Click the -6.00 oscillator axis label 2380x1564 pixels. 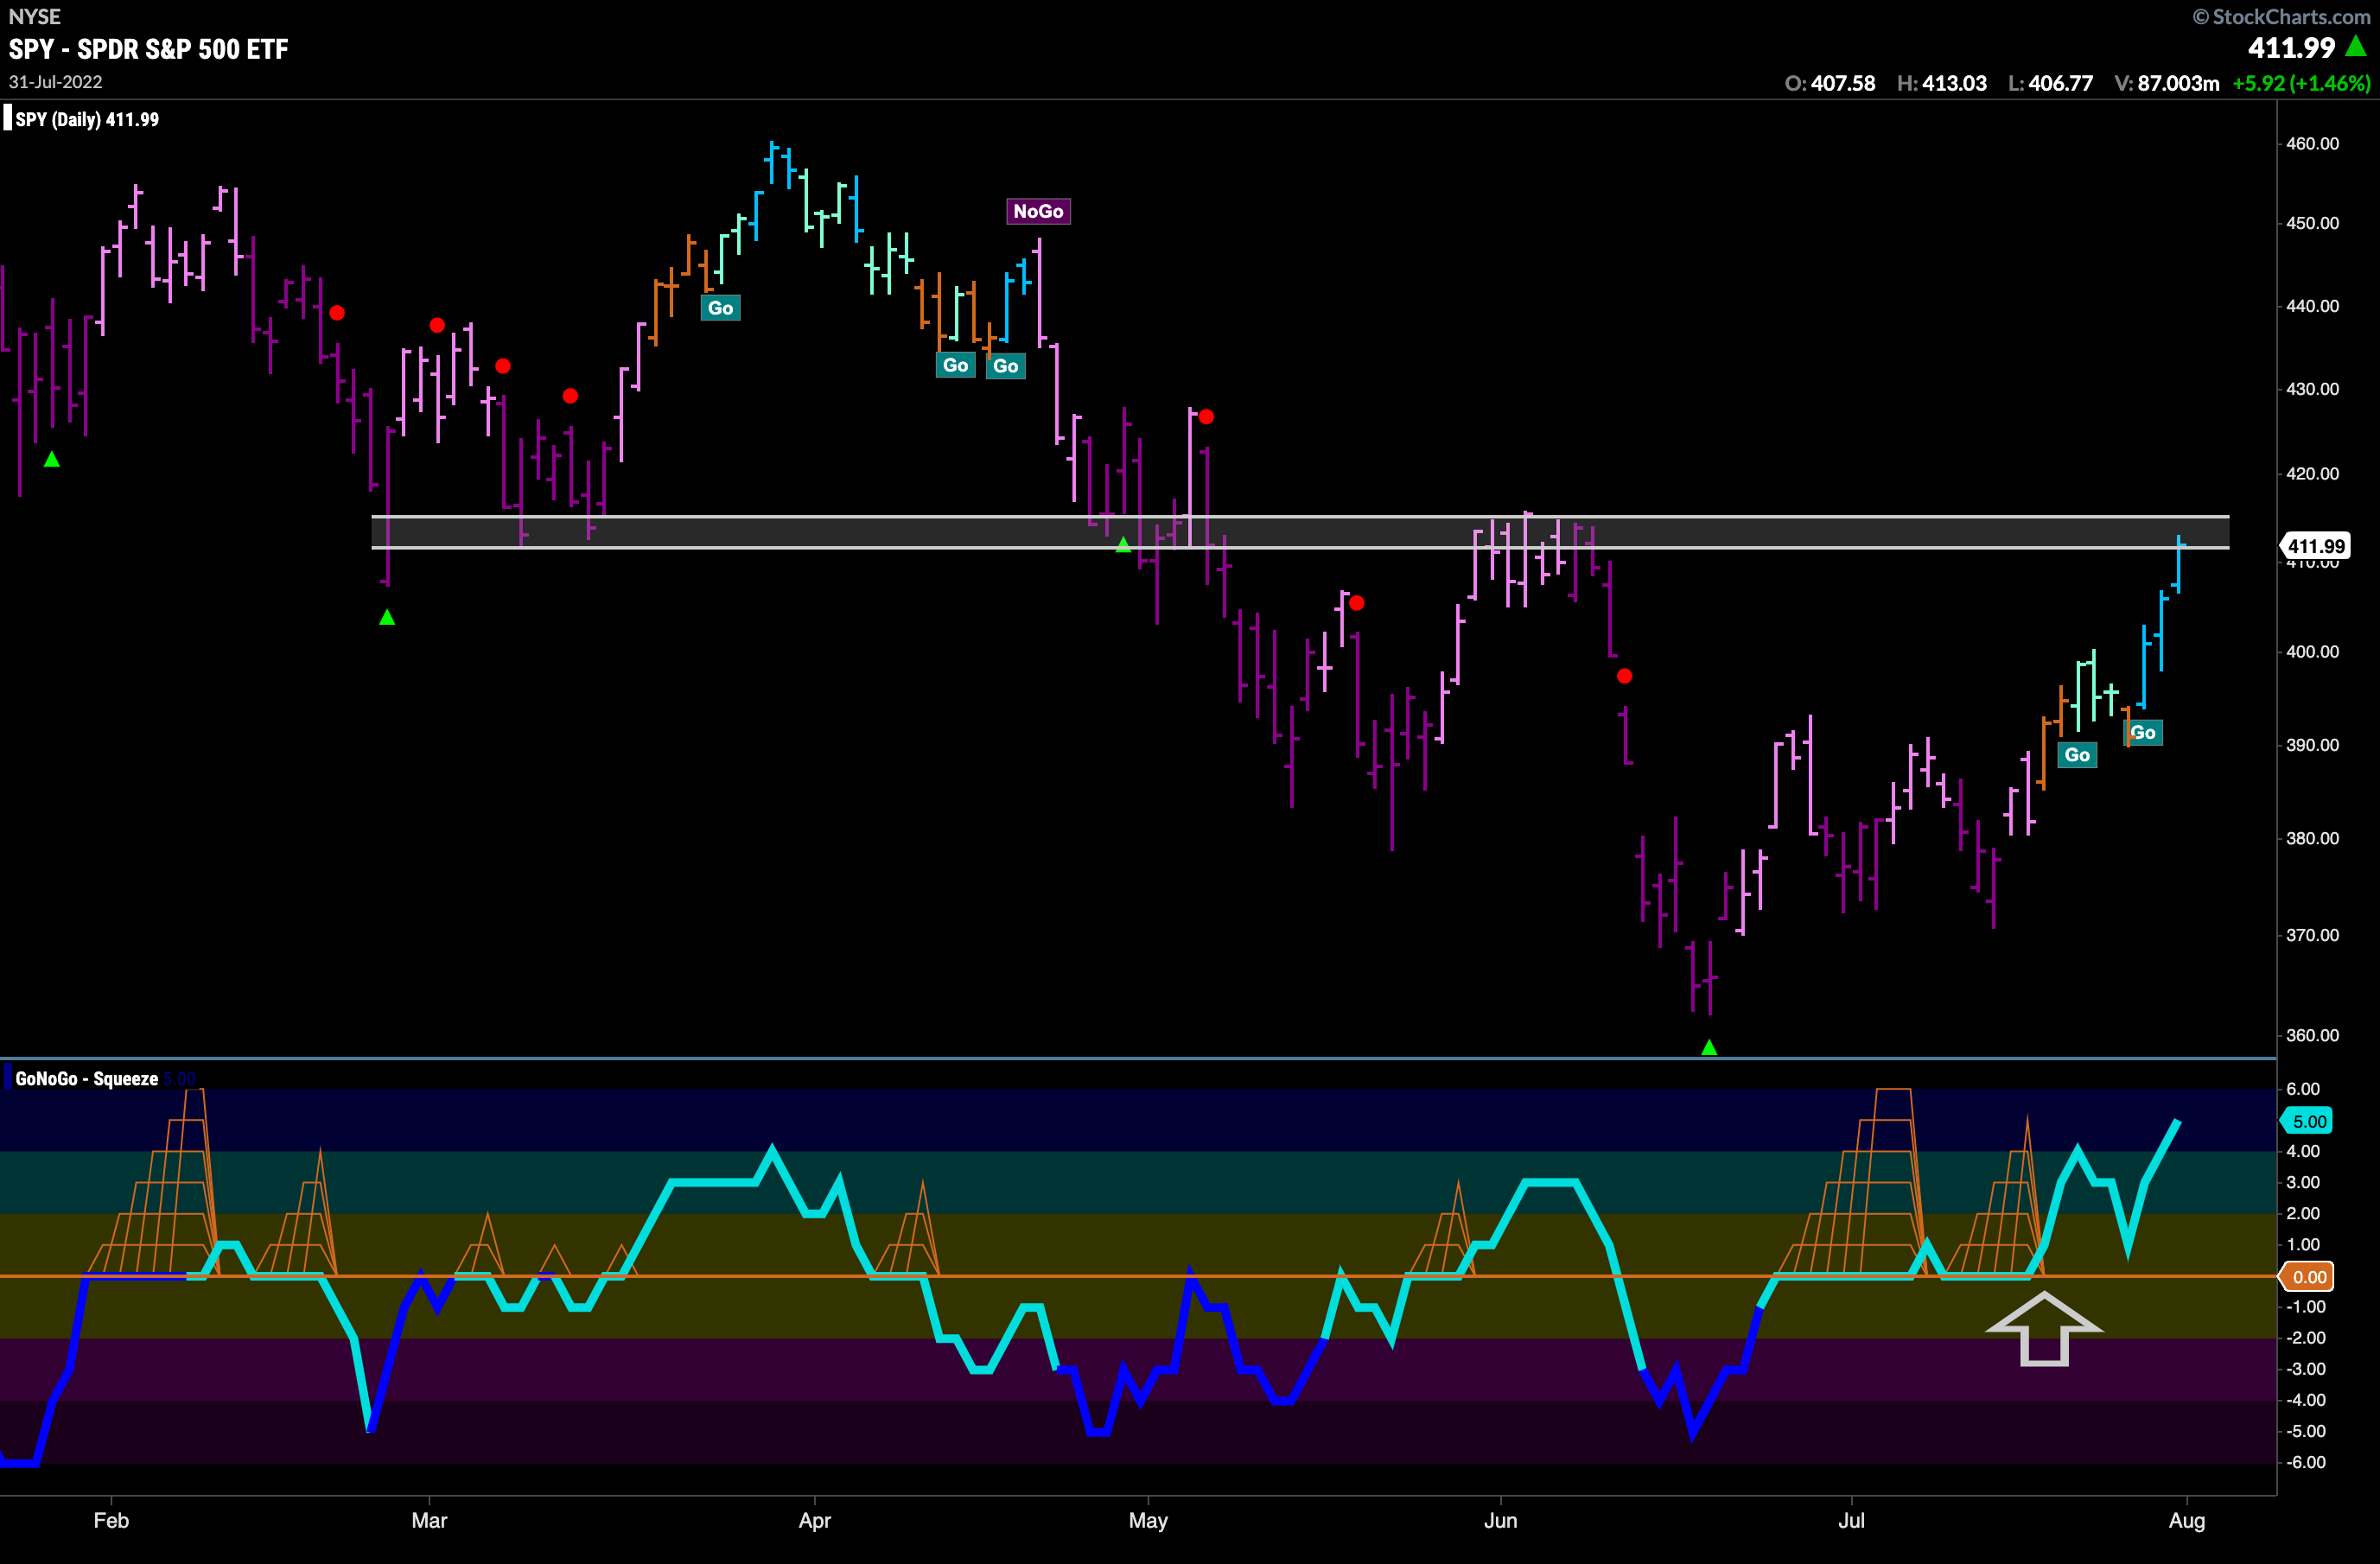point(2306,1462)
